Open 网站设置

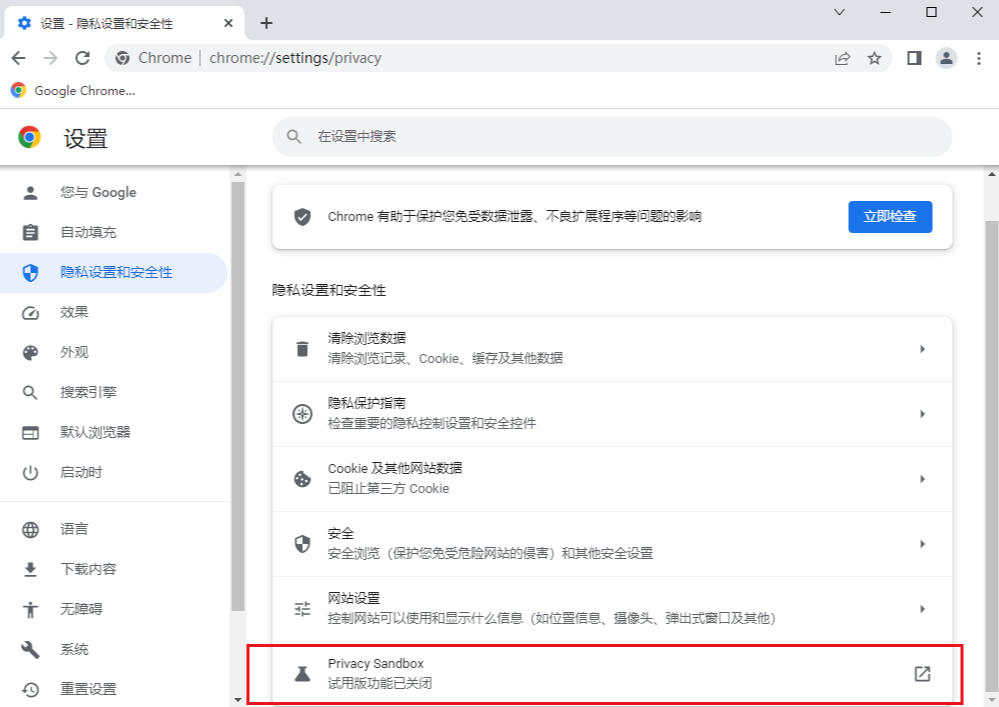pyautogui.click(x=612, y=609)
